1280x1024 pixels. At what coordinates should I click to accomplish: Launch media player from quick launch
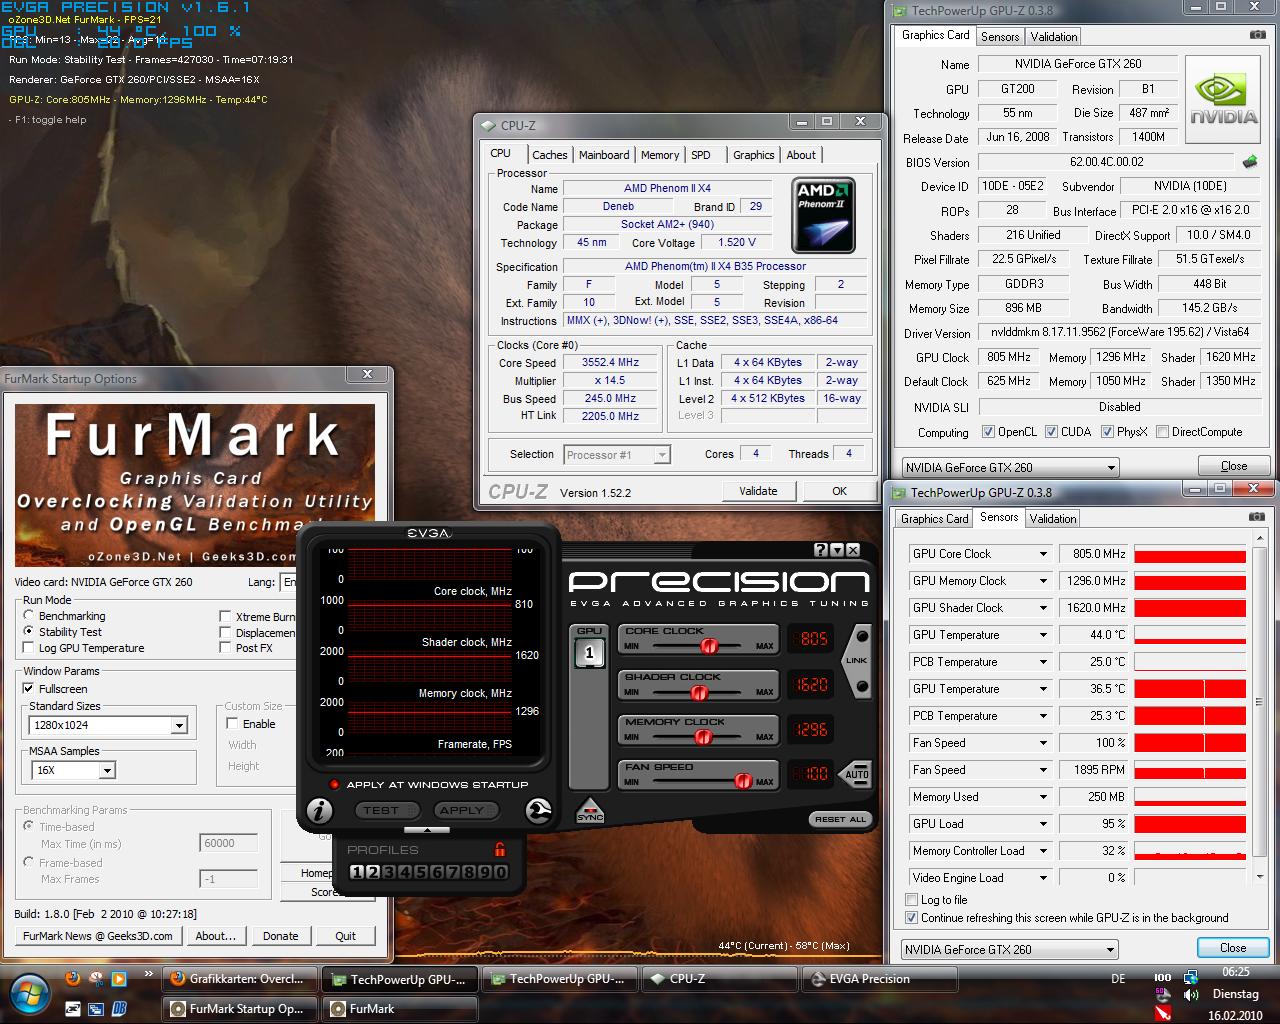point(119,978)
